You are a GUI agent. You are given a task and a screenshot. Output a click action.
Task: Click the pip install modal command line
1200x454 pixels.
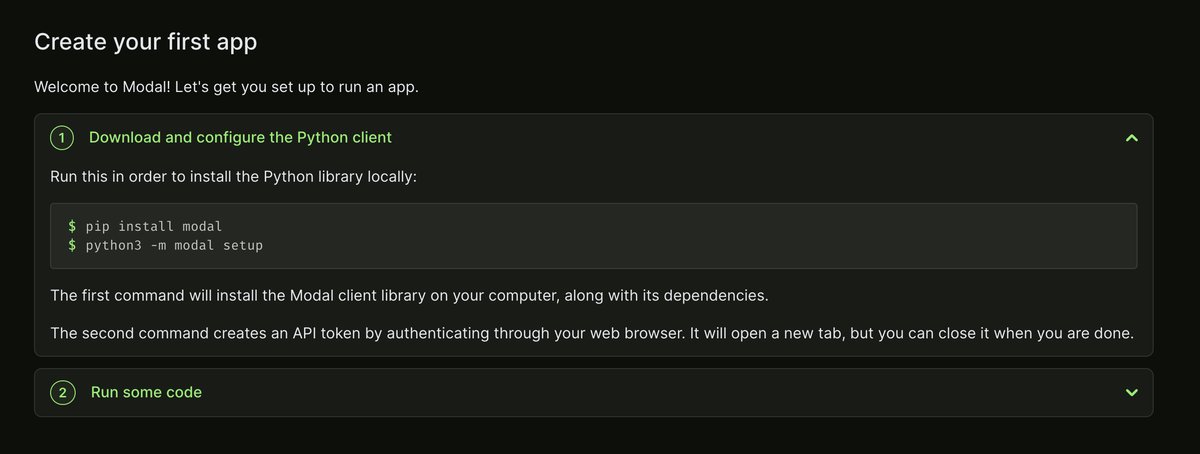(145, 226)
